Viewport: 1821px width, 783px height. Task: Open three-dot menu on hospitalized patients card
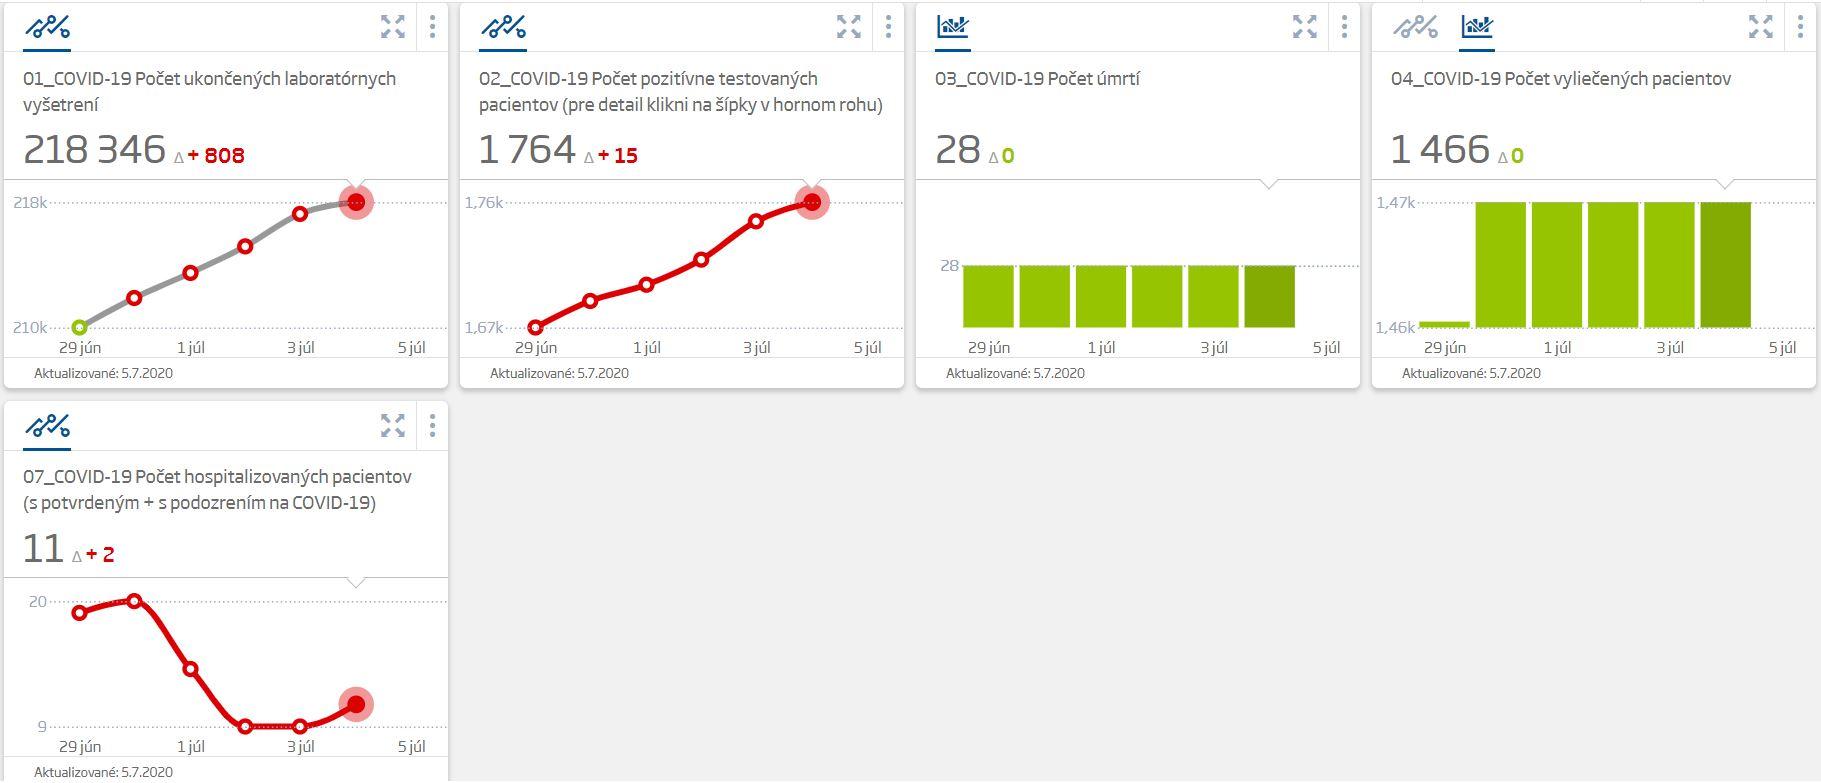click(x=432, y=426)
